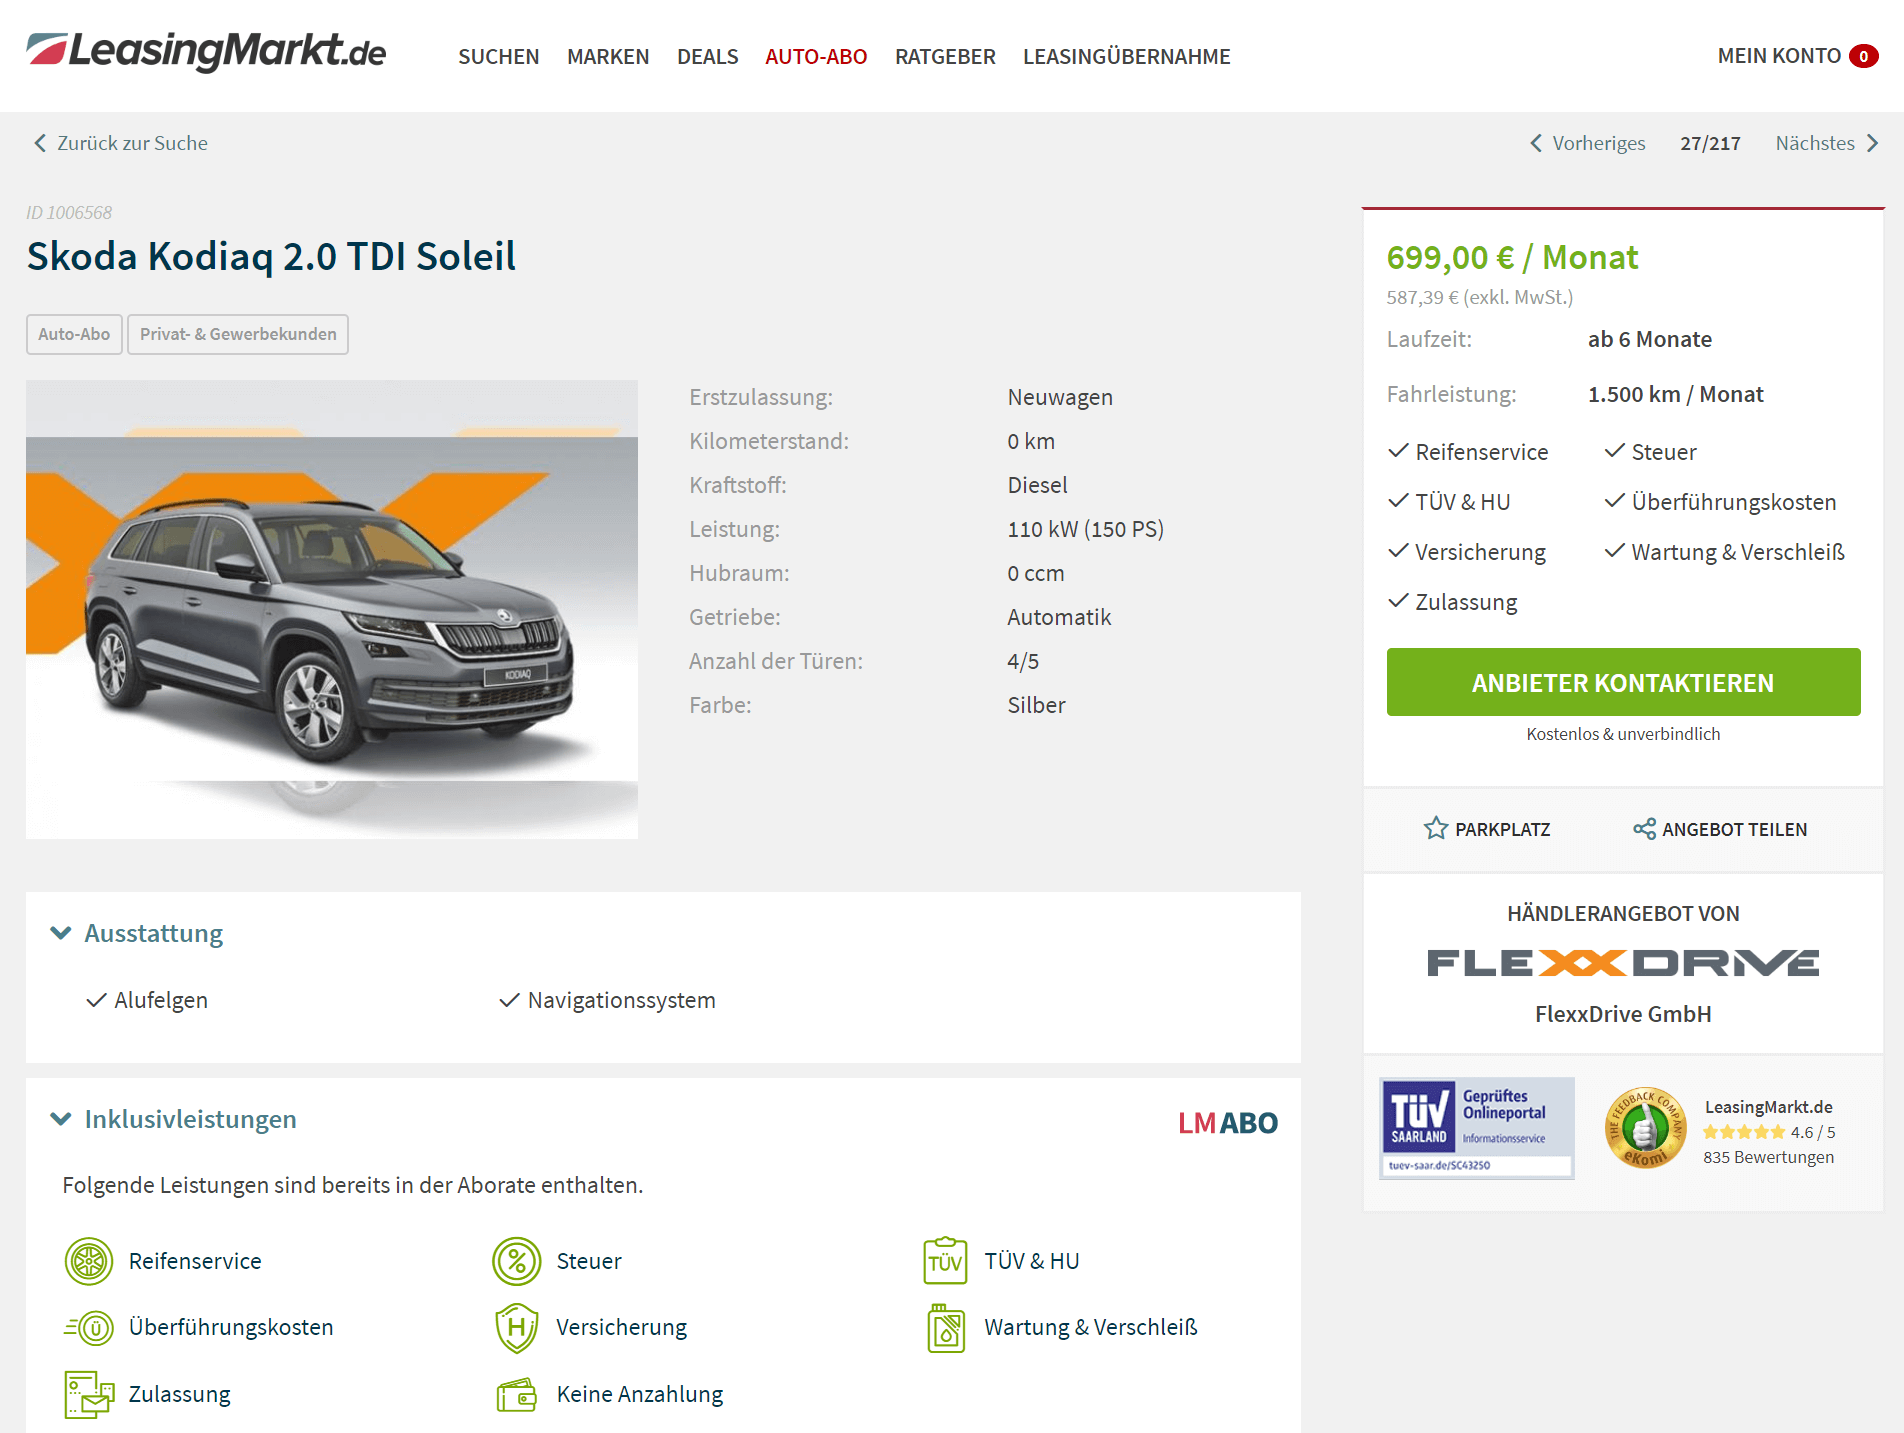This screenshot has height=1433, width=1904.
Task: Click the Navigationssystem feature entry
Action: pyautogui.click(x=608, y=1000)
